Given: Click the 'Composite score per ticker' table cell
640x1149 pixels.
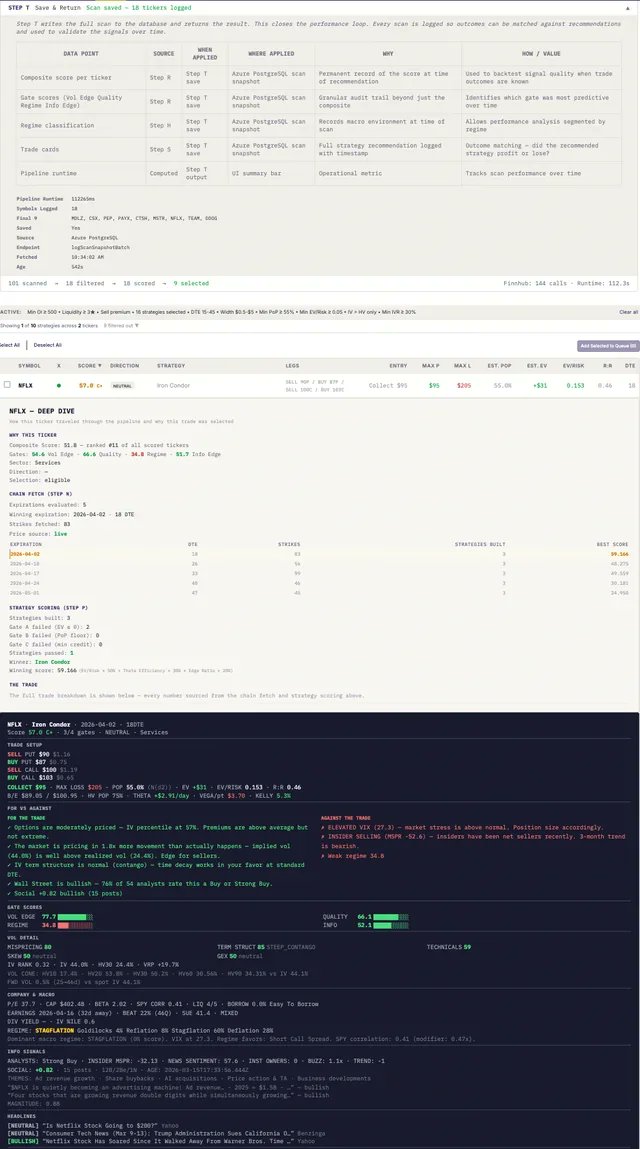Looking at the screenshot, I should tap(81, 77).
